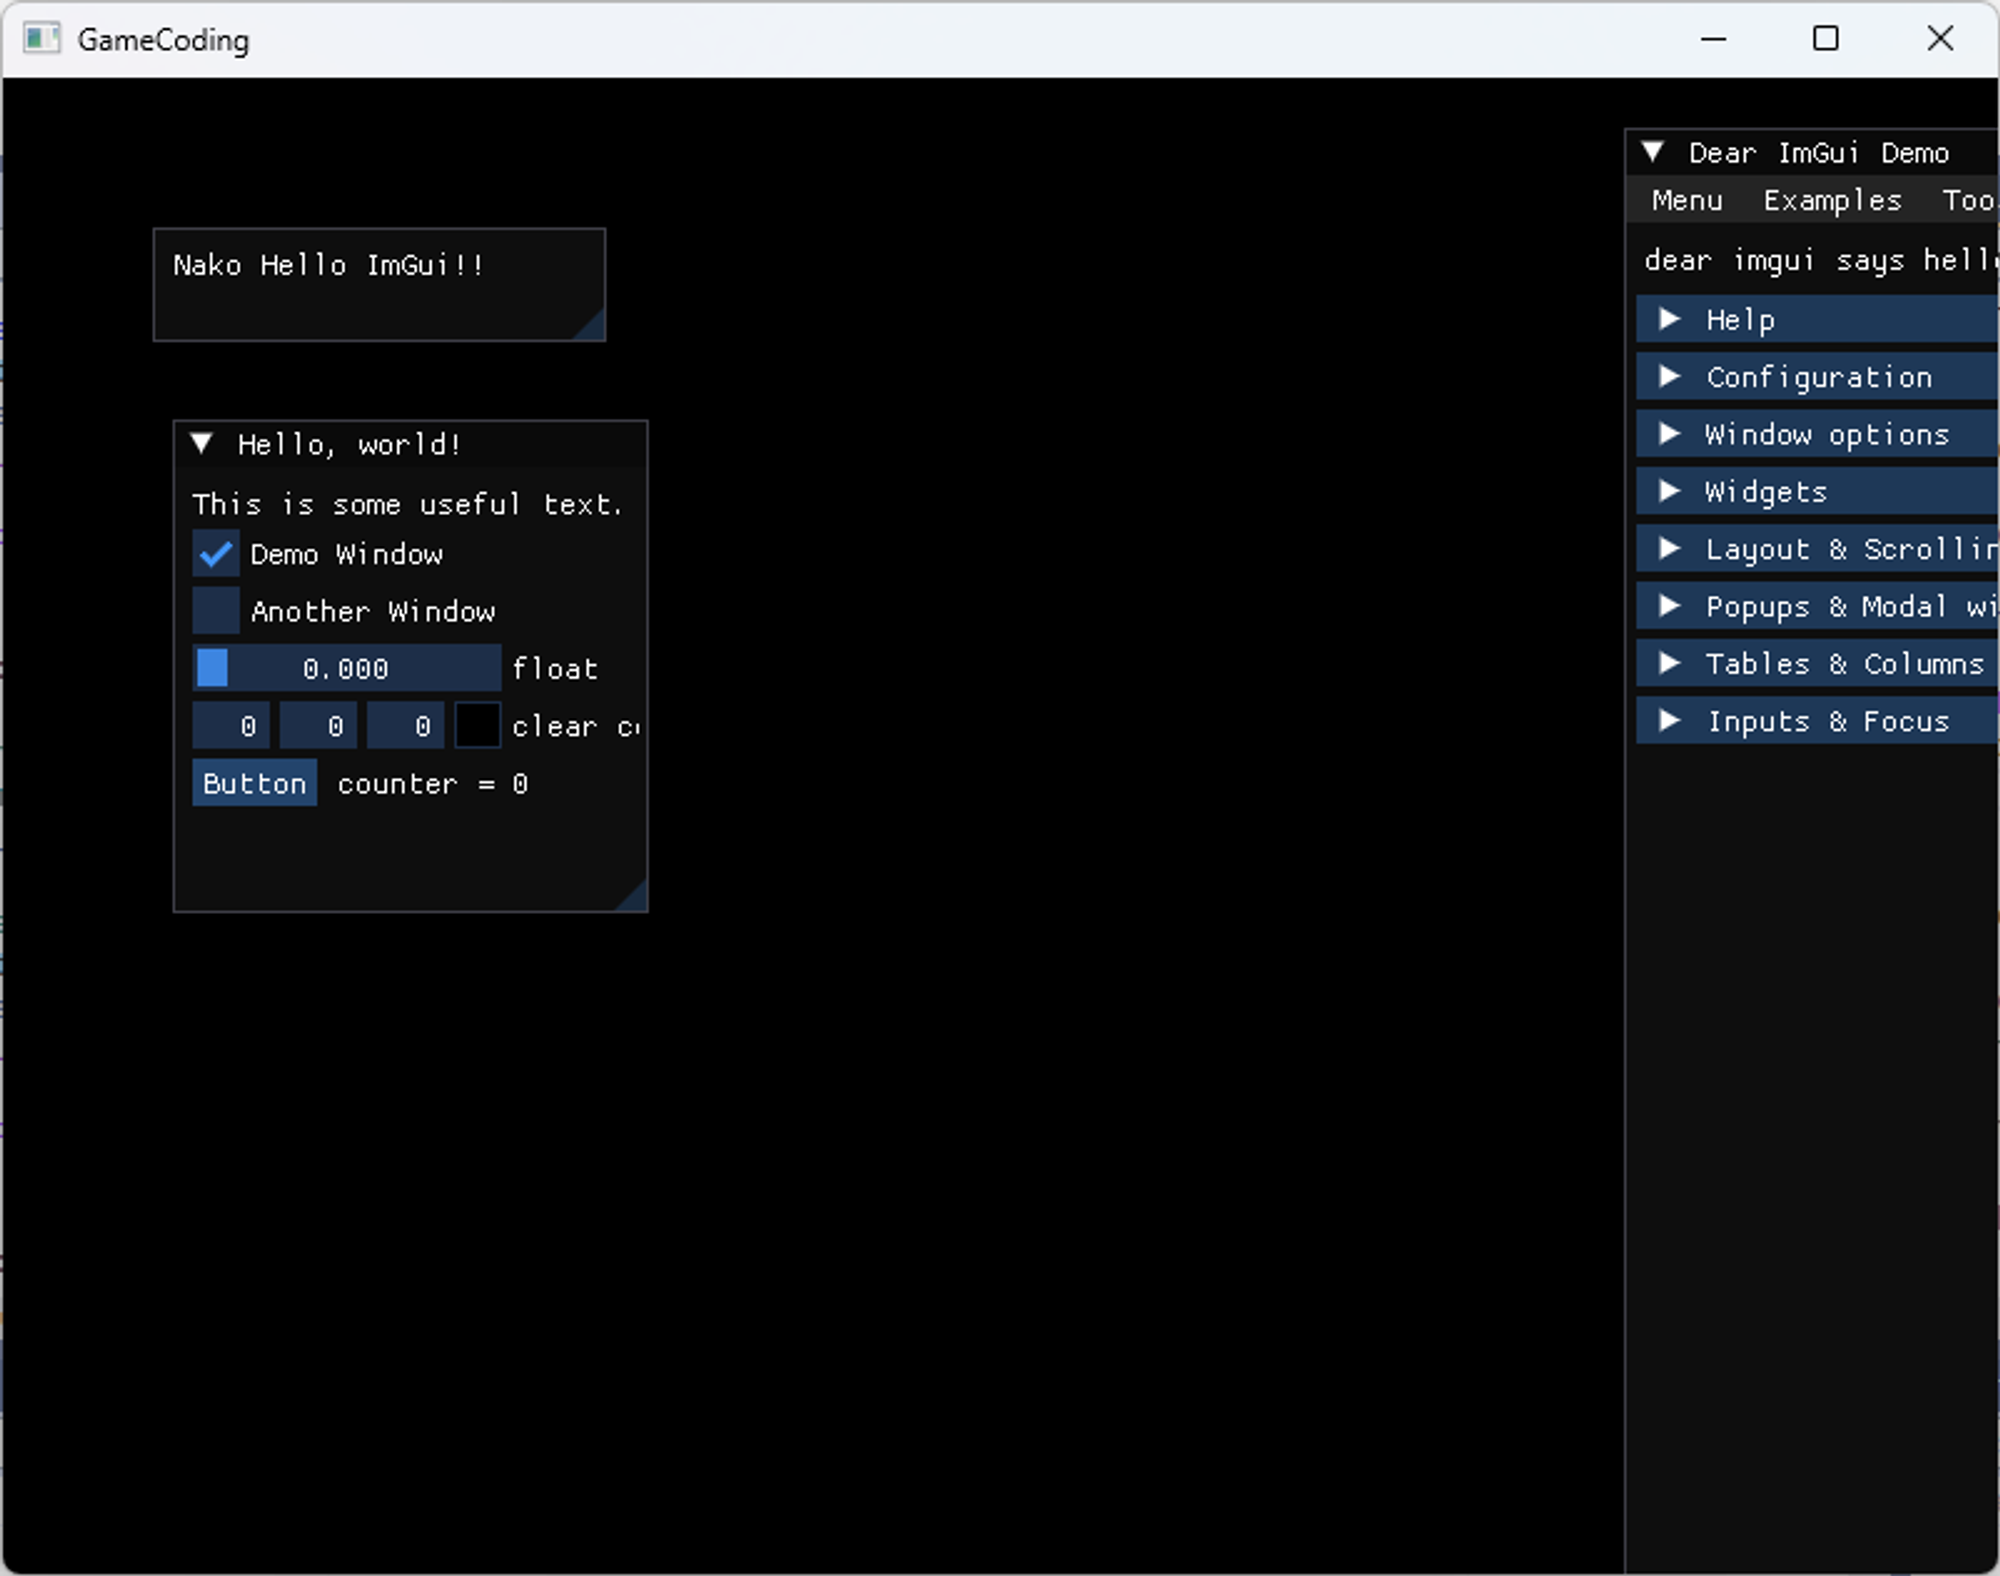Collapse the Dear ImGui Demo window arrow
Viewport: 2000px width, 1576px height.
pos(1653,152)
